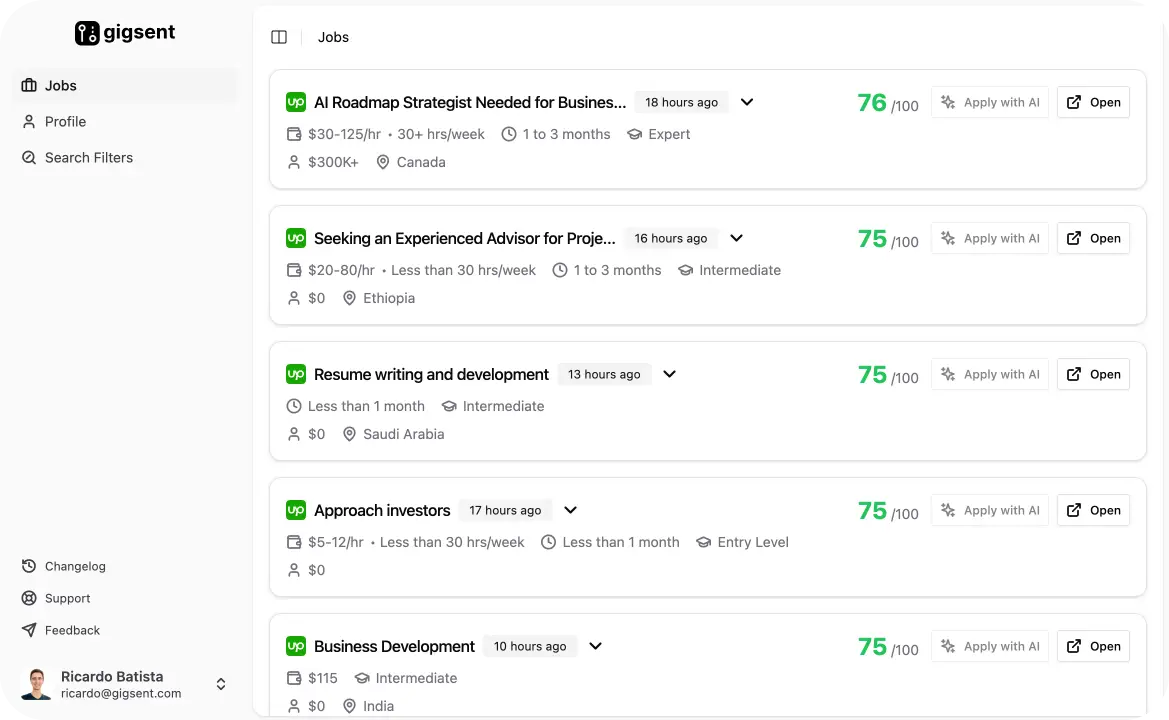Apply with AI to Business Development job
Screen dimensions: 1169x720
pyautogui.click(x=989, y=646)
